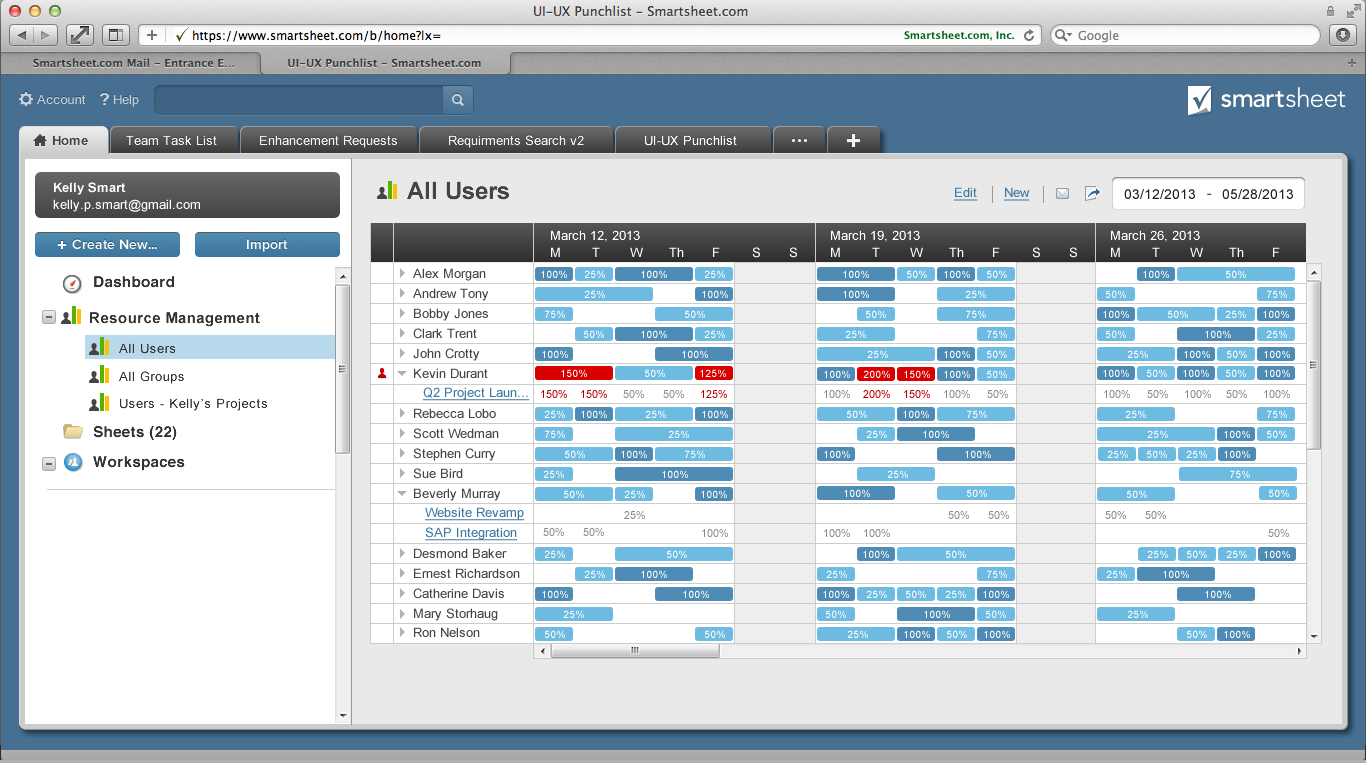Open Q2 Project Launch link

(475, 393)
